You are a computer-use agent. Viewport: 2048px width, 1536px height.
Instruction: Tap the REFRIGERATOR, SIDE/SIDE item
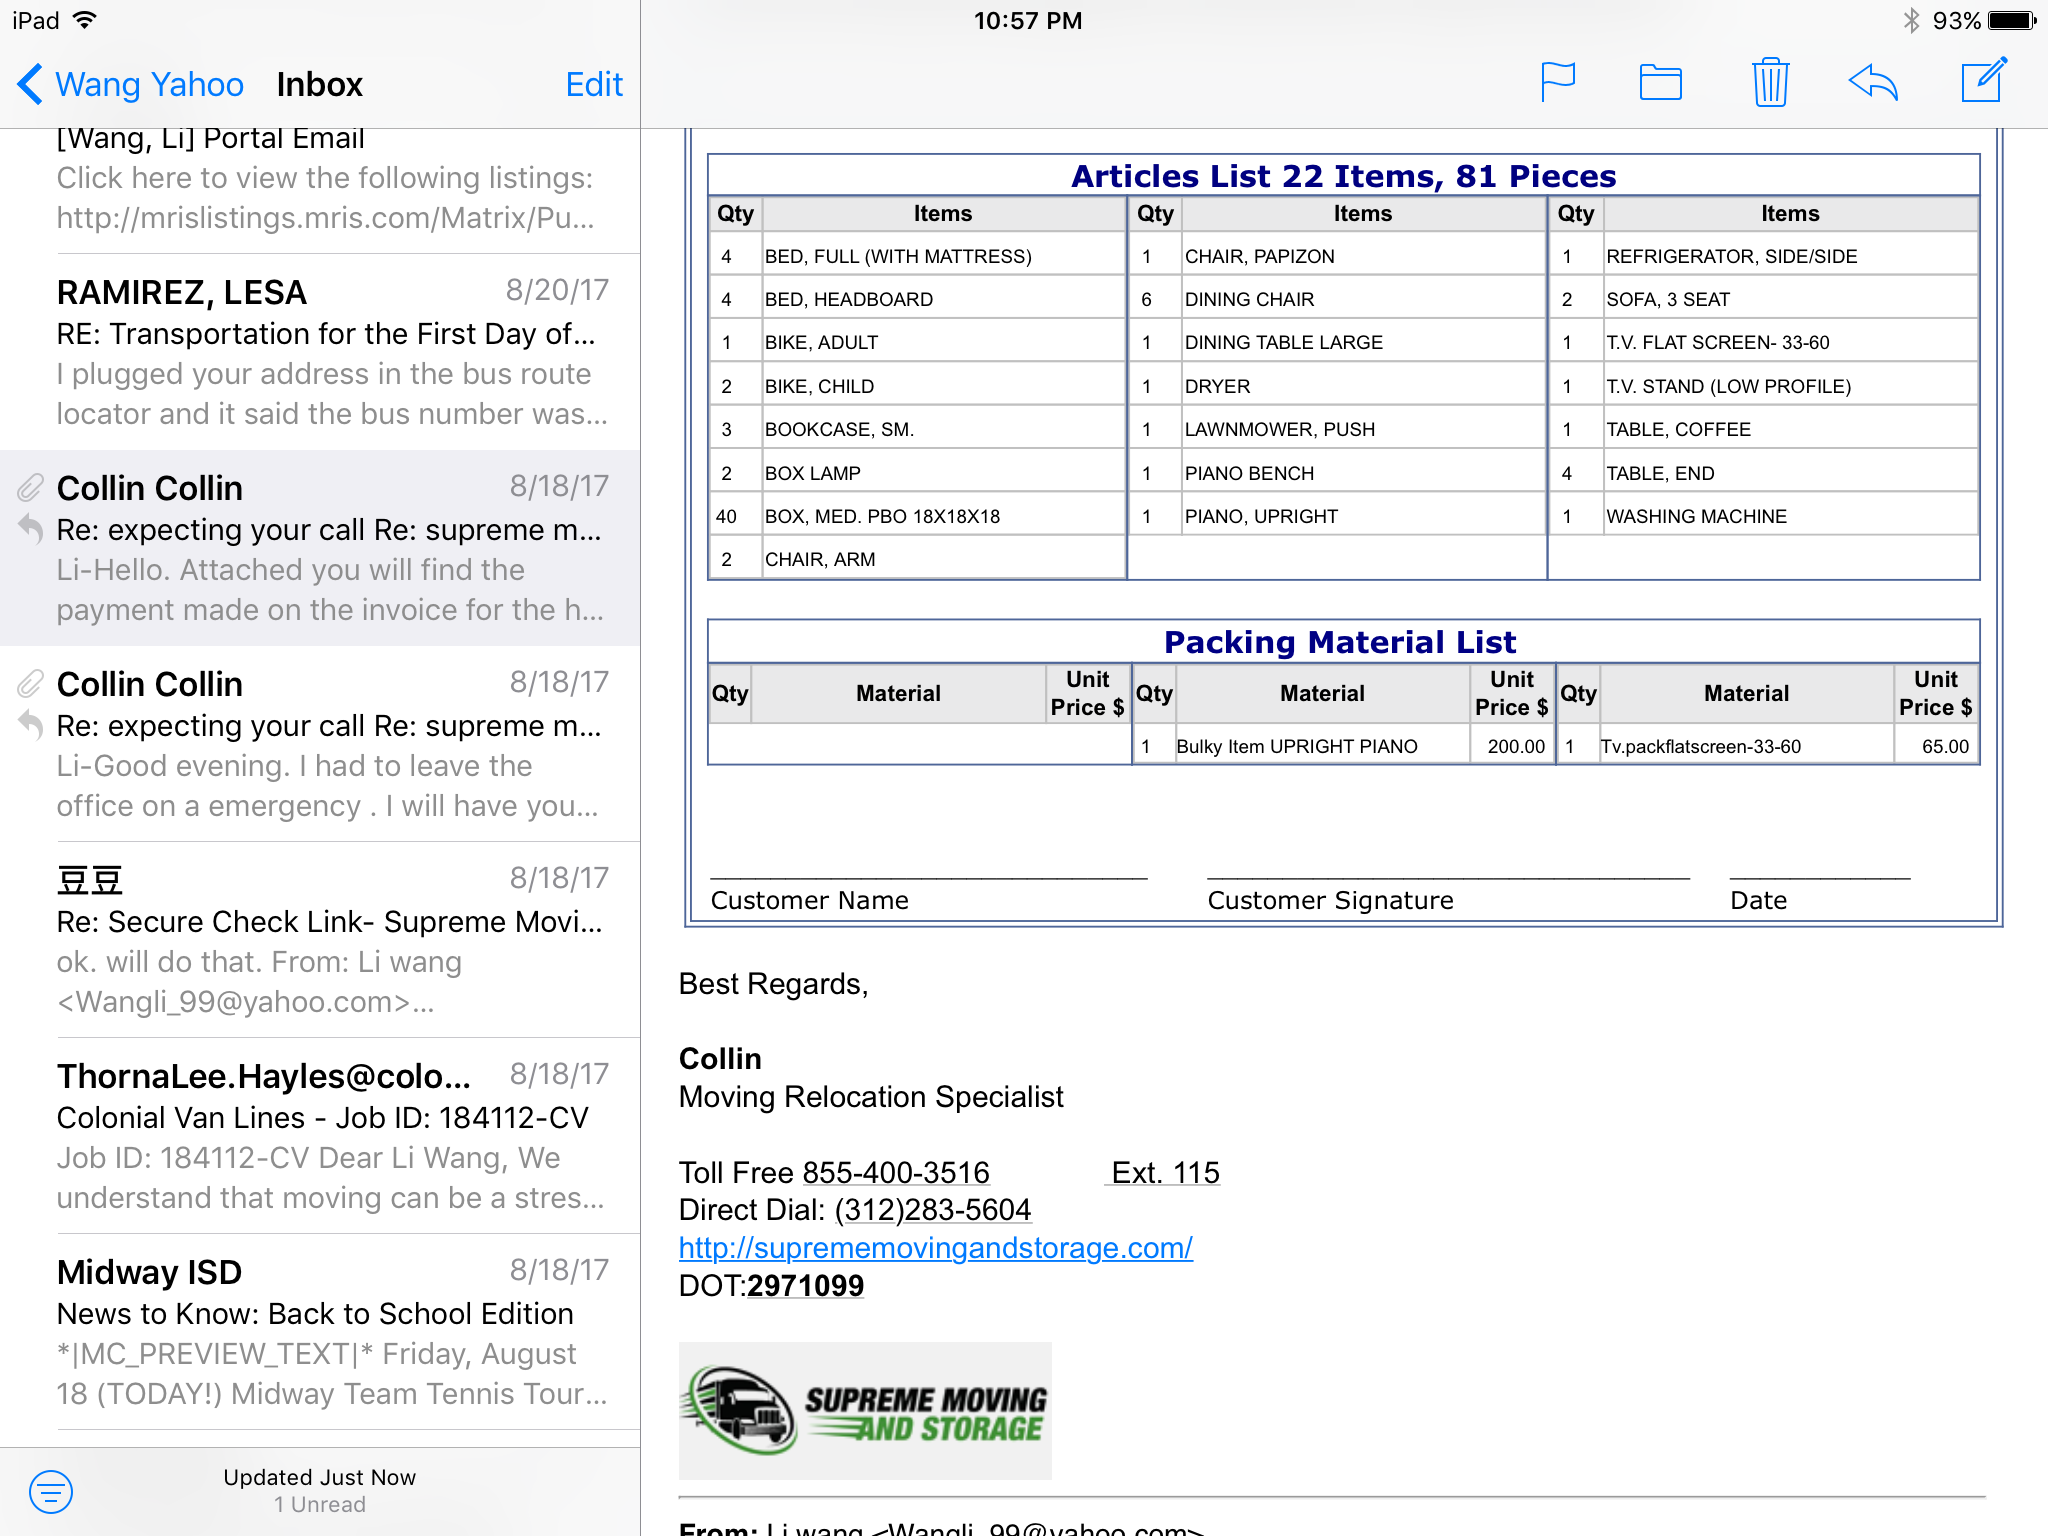1731,256
